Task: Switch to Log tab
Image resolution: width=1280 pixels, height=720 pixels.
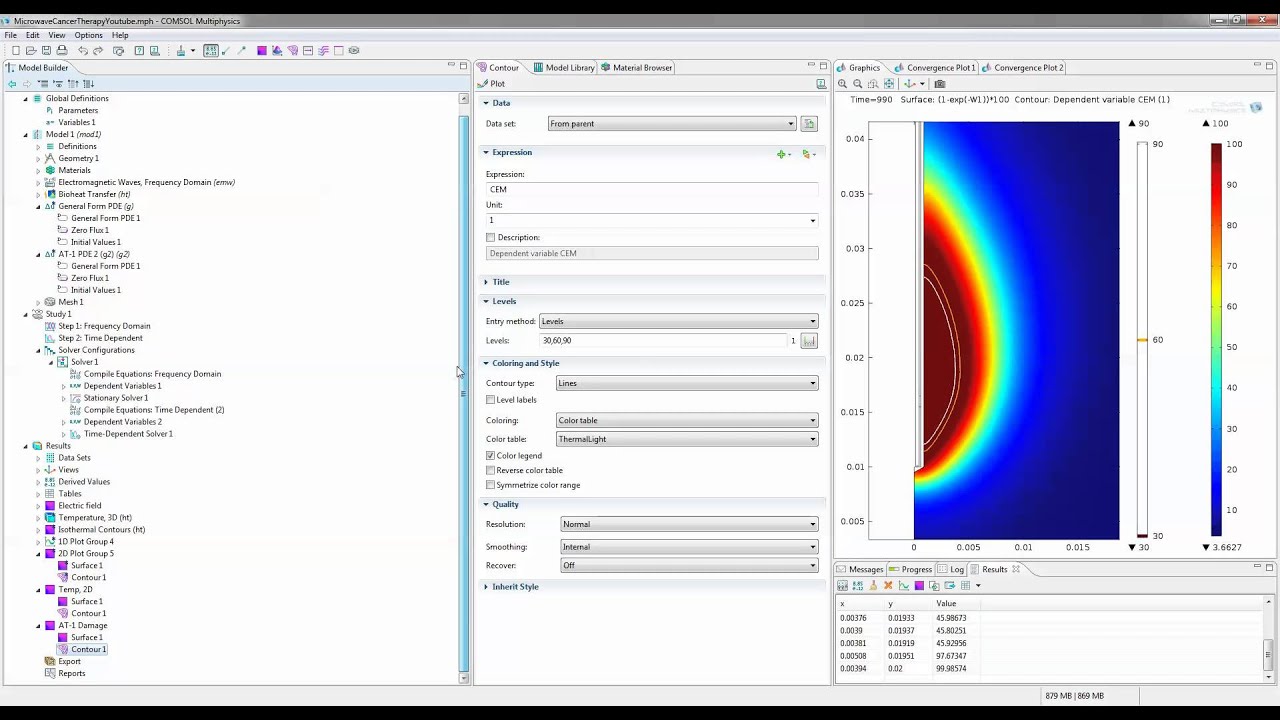Action: (x=951, y=569)
